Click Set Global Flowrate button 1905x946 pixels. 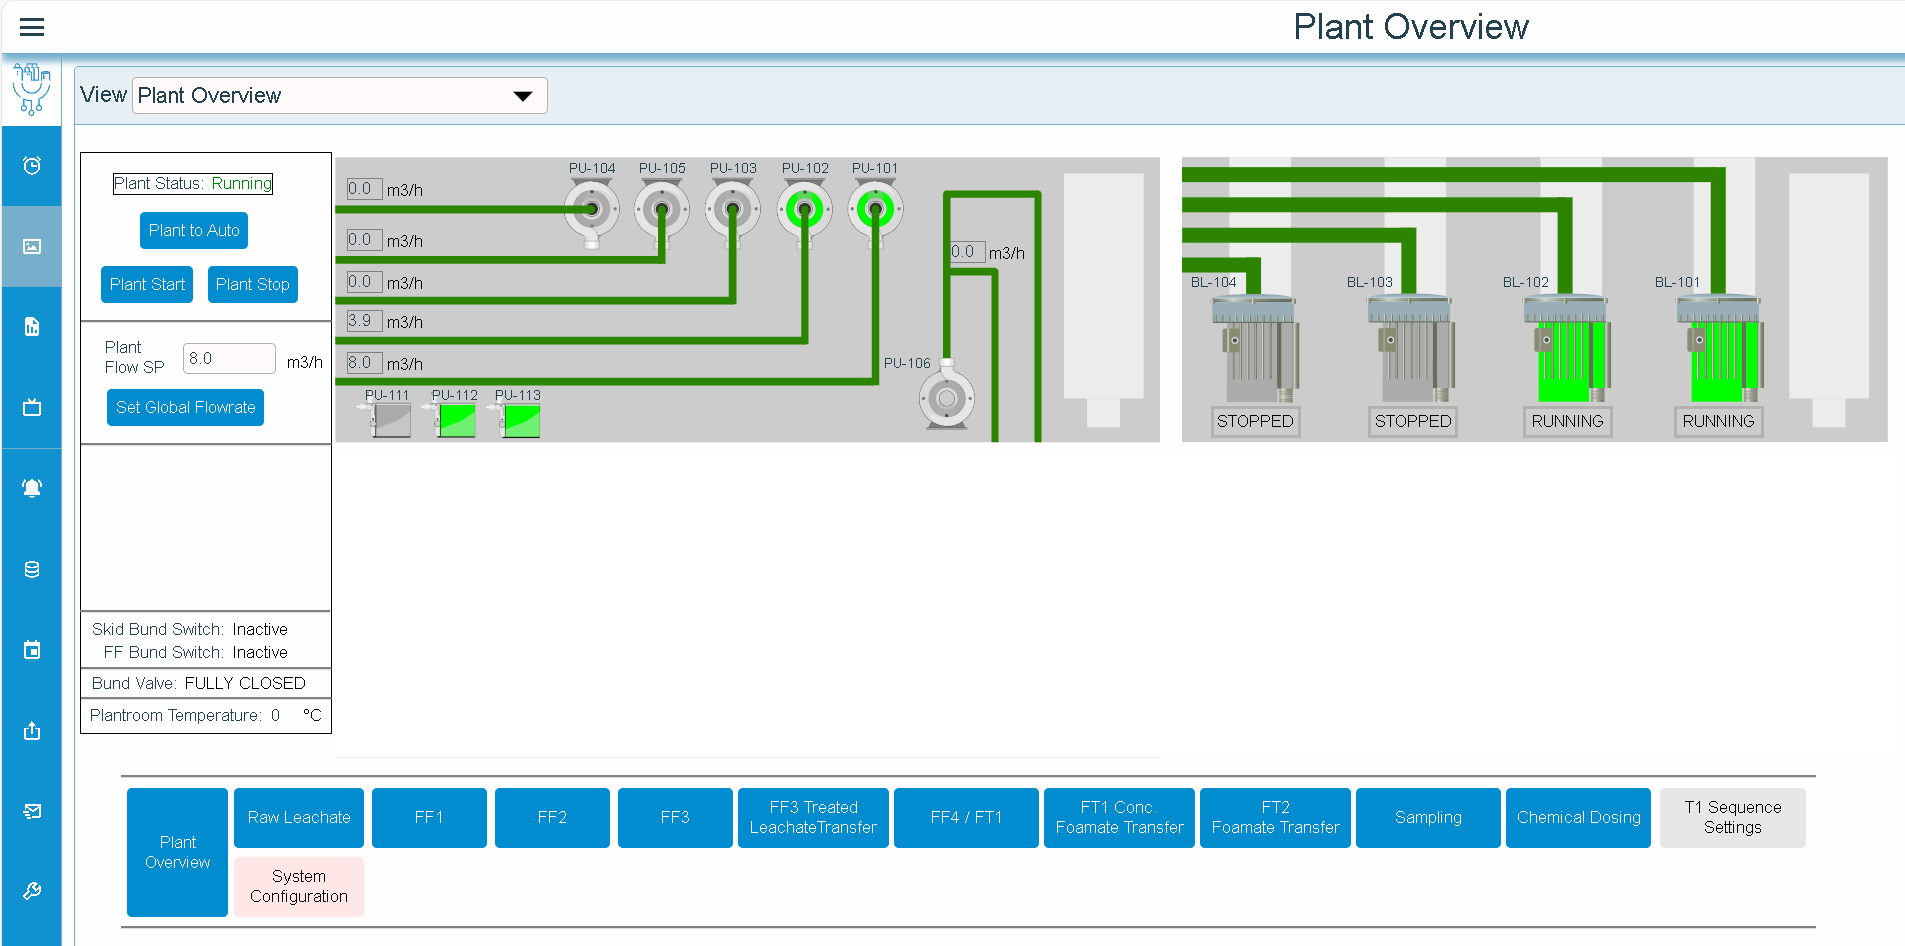185,408
